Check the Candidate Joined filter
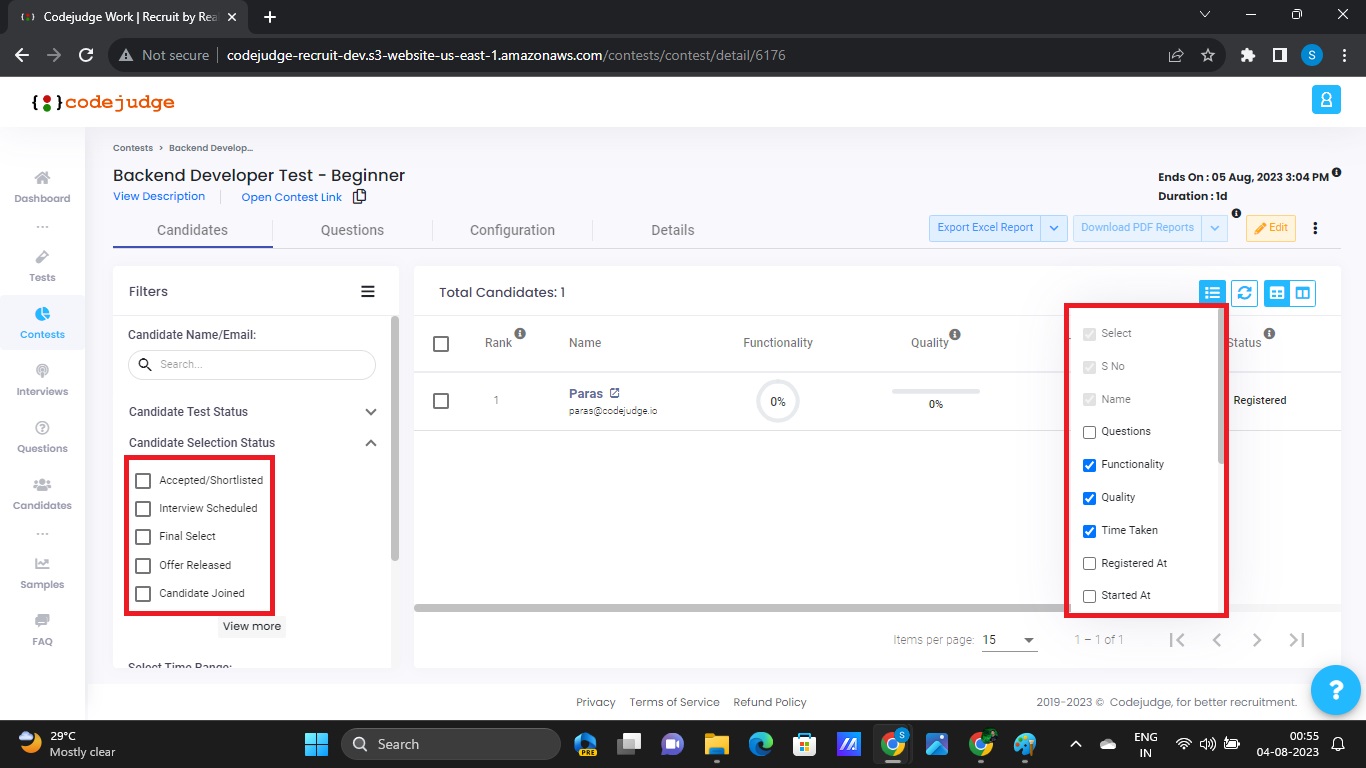 pyautogui.click(x=143, y=594)
